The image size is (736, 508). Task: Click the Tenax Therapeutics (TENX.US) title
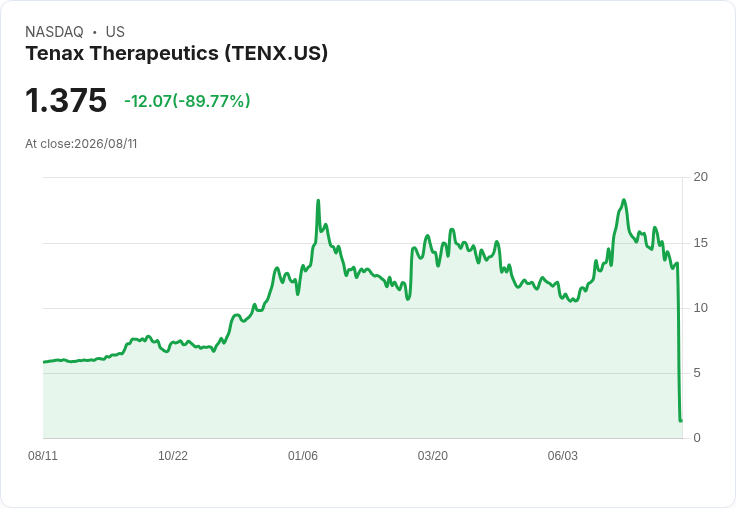176,53
